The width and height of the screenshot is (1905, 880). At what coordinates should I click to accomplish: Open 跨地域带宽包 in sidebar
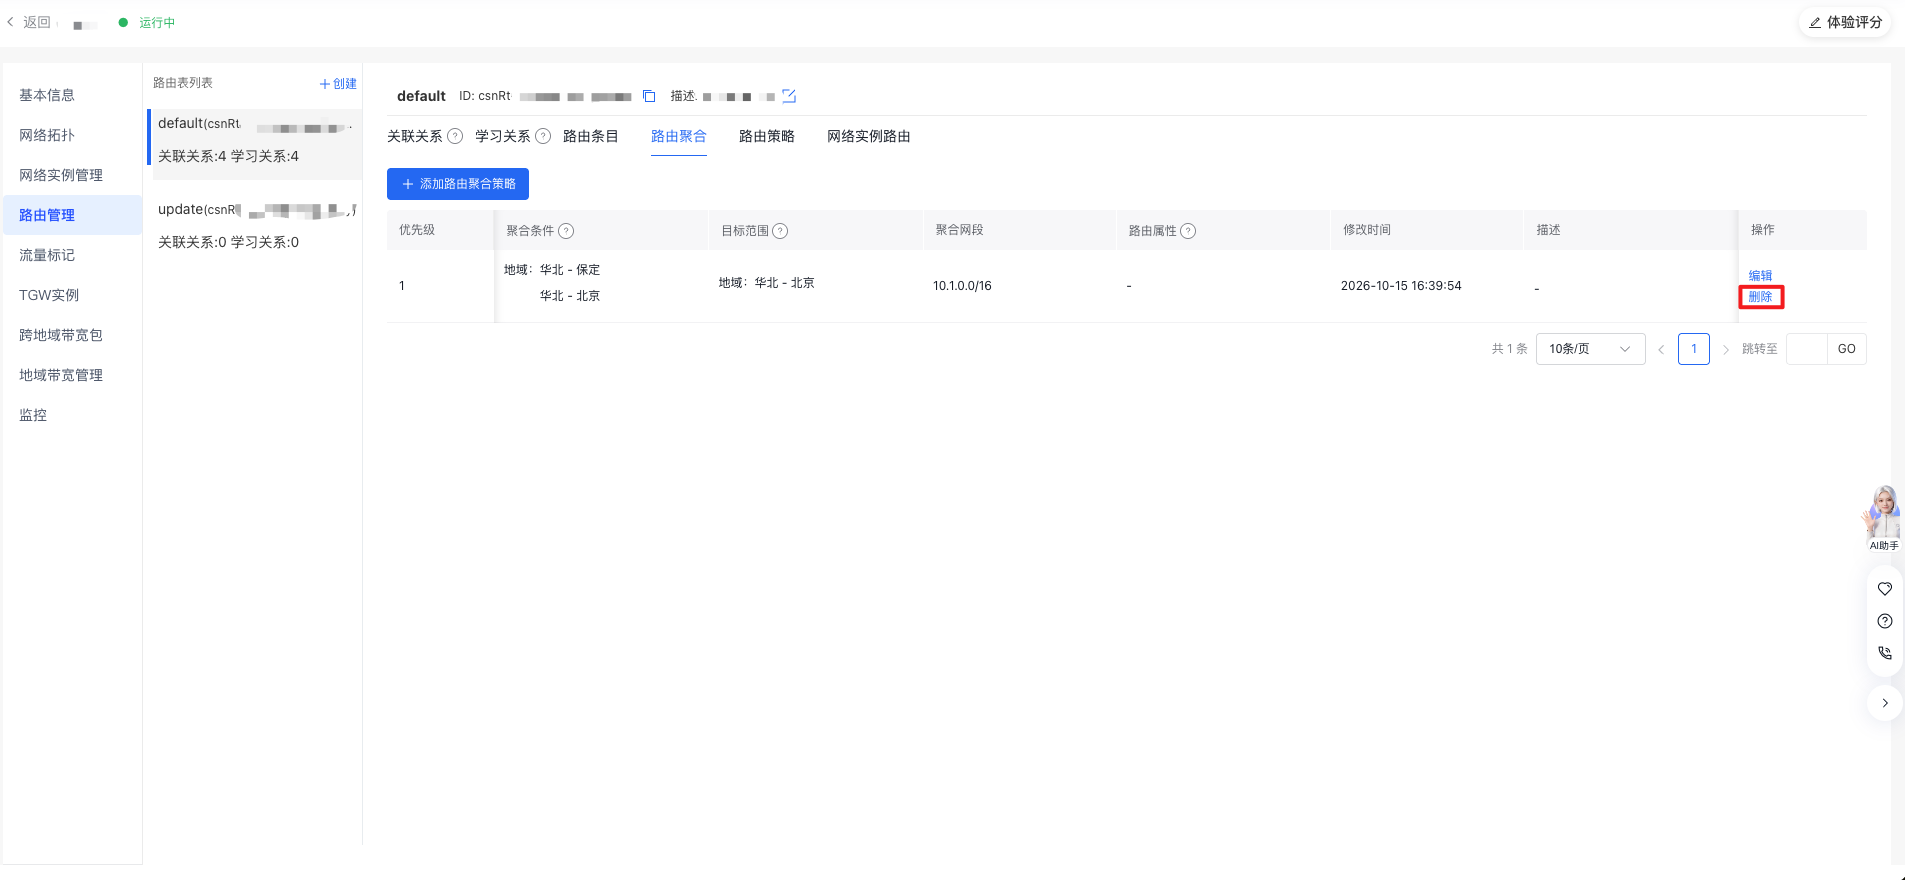coord(72,335)
